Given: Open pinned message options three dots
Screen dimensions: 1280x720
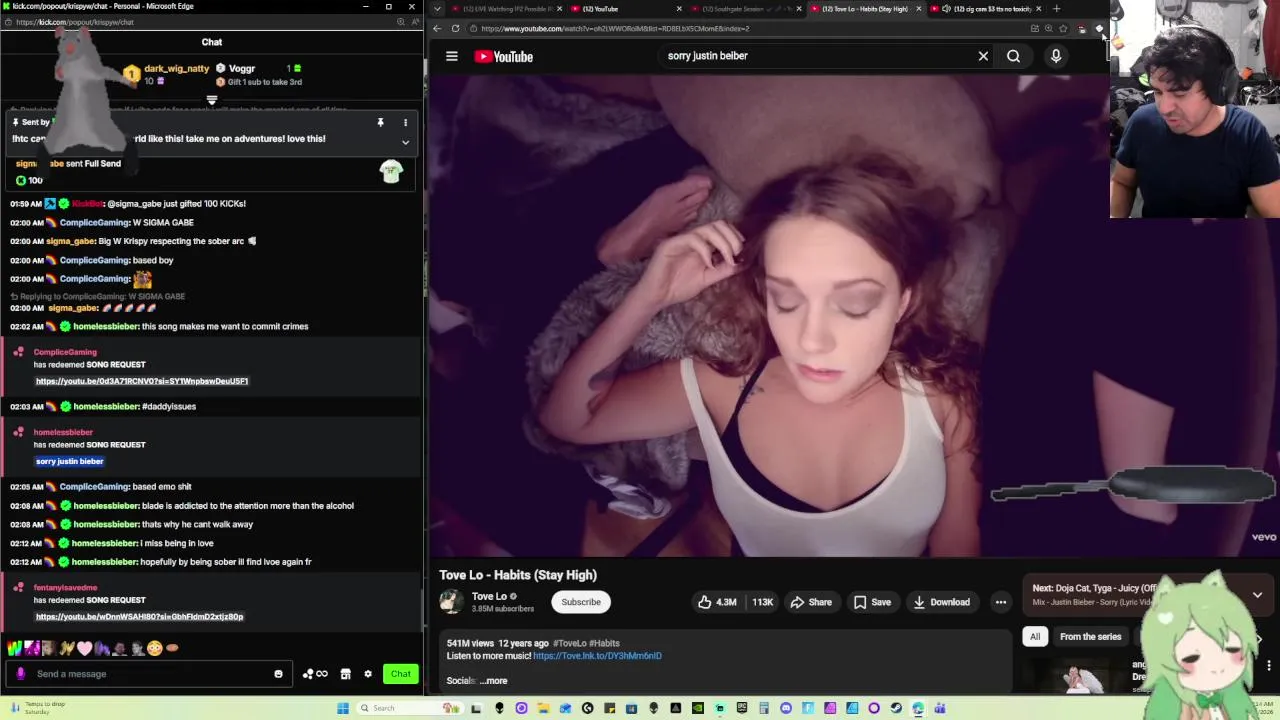Looking at the screenshot, I should [x=405, y=123].
